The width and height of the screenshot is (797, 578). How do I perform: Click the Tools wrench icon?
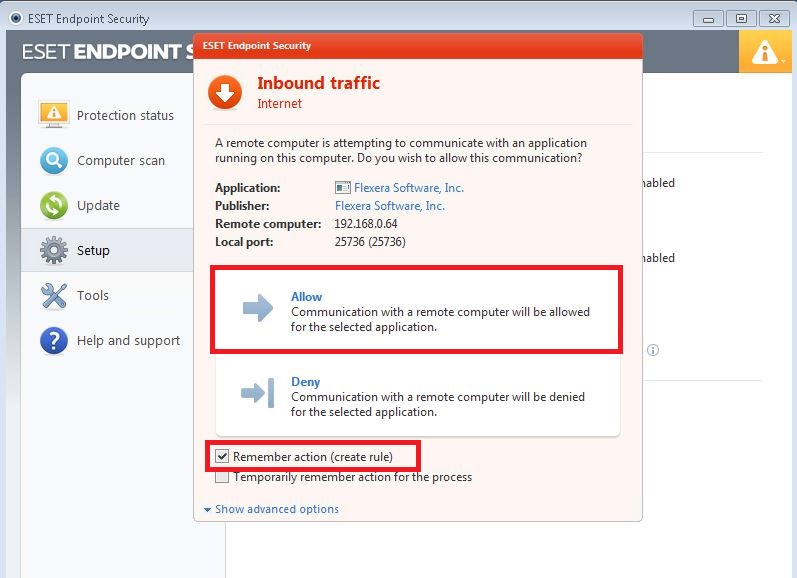(x=53, y=295)
